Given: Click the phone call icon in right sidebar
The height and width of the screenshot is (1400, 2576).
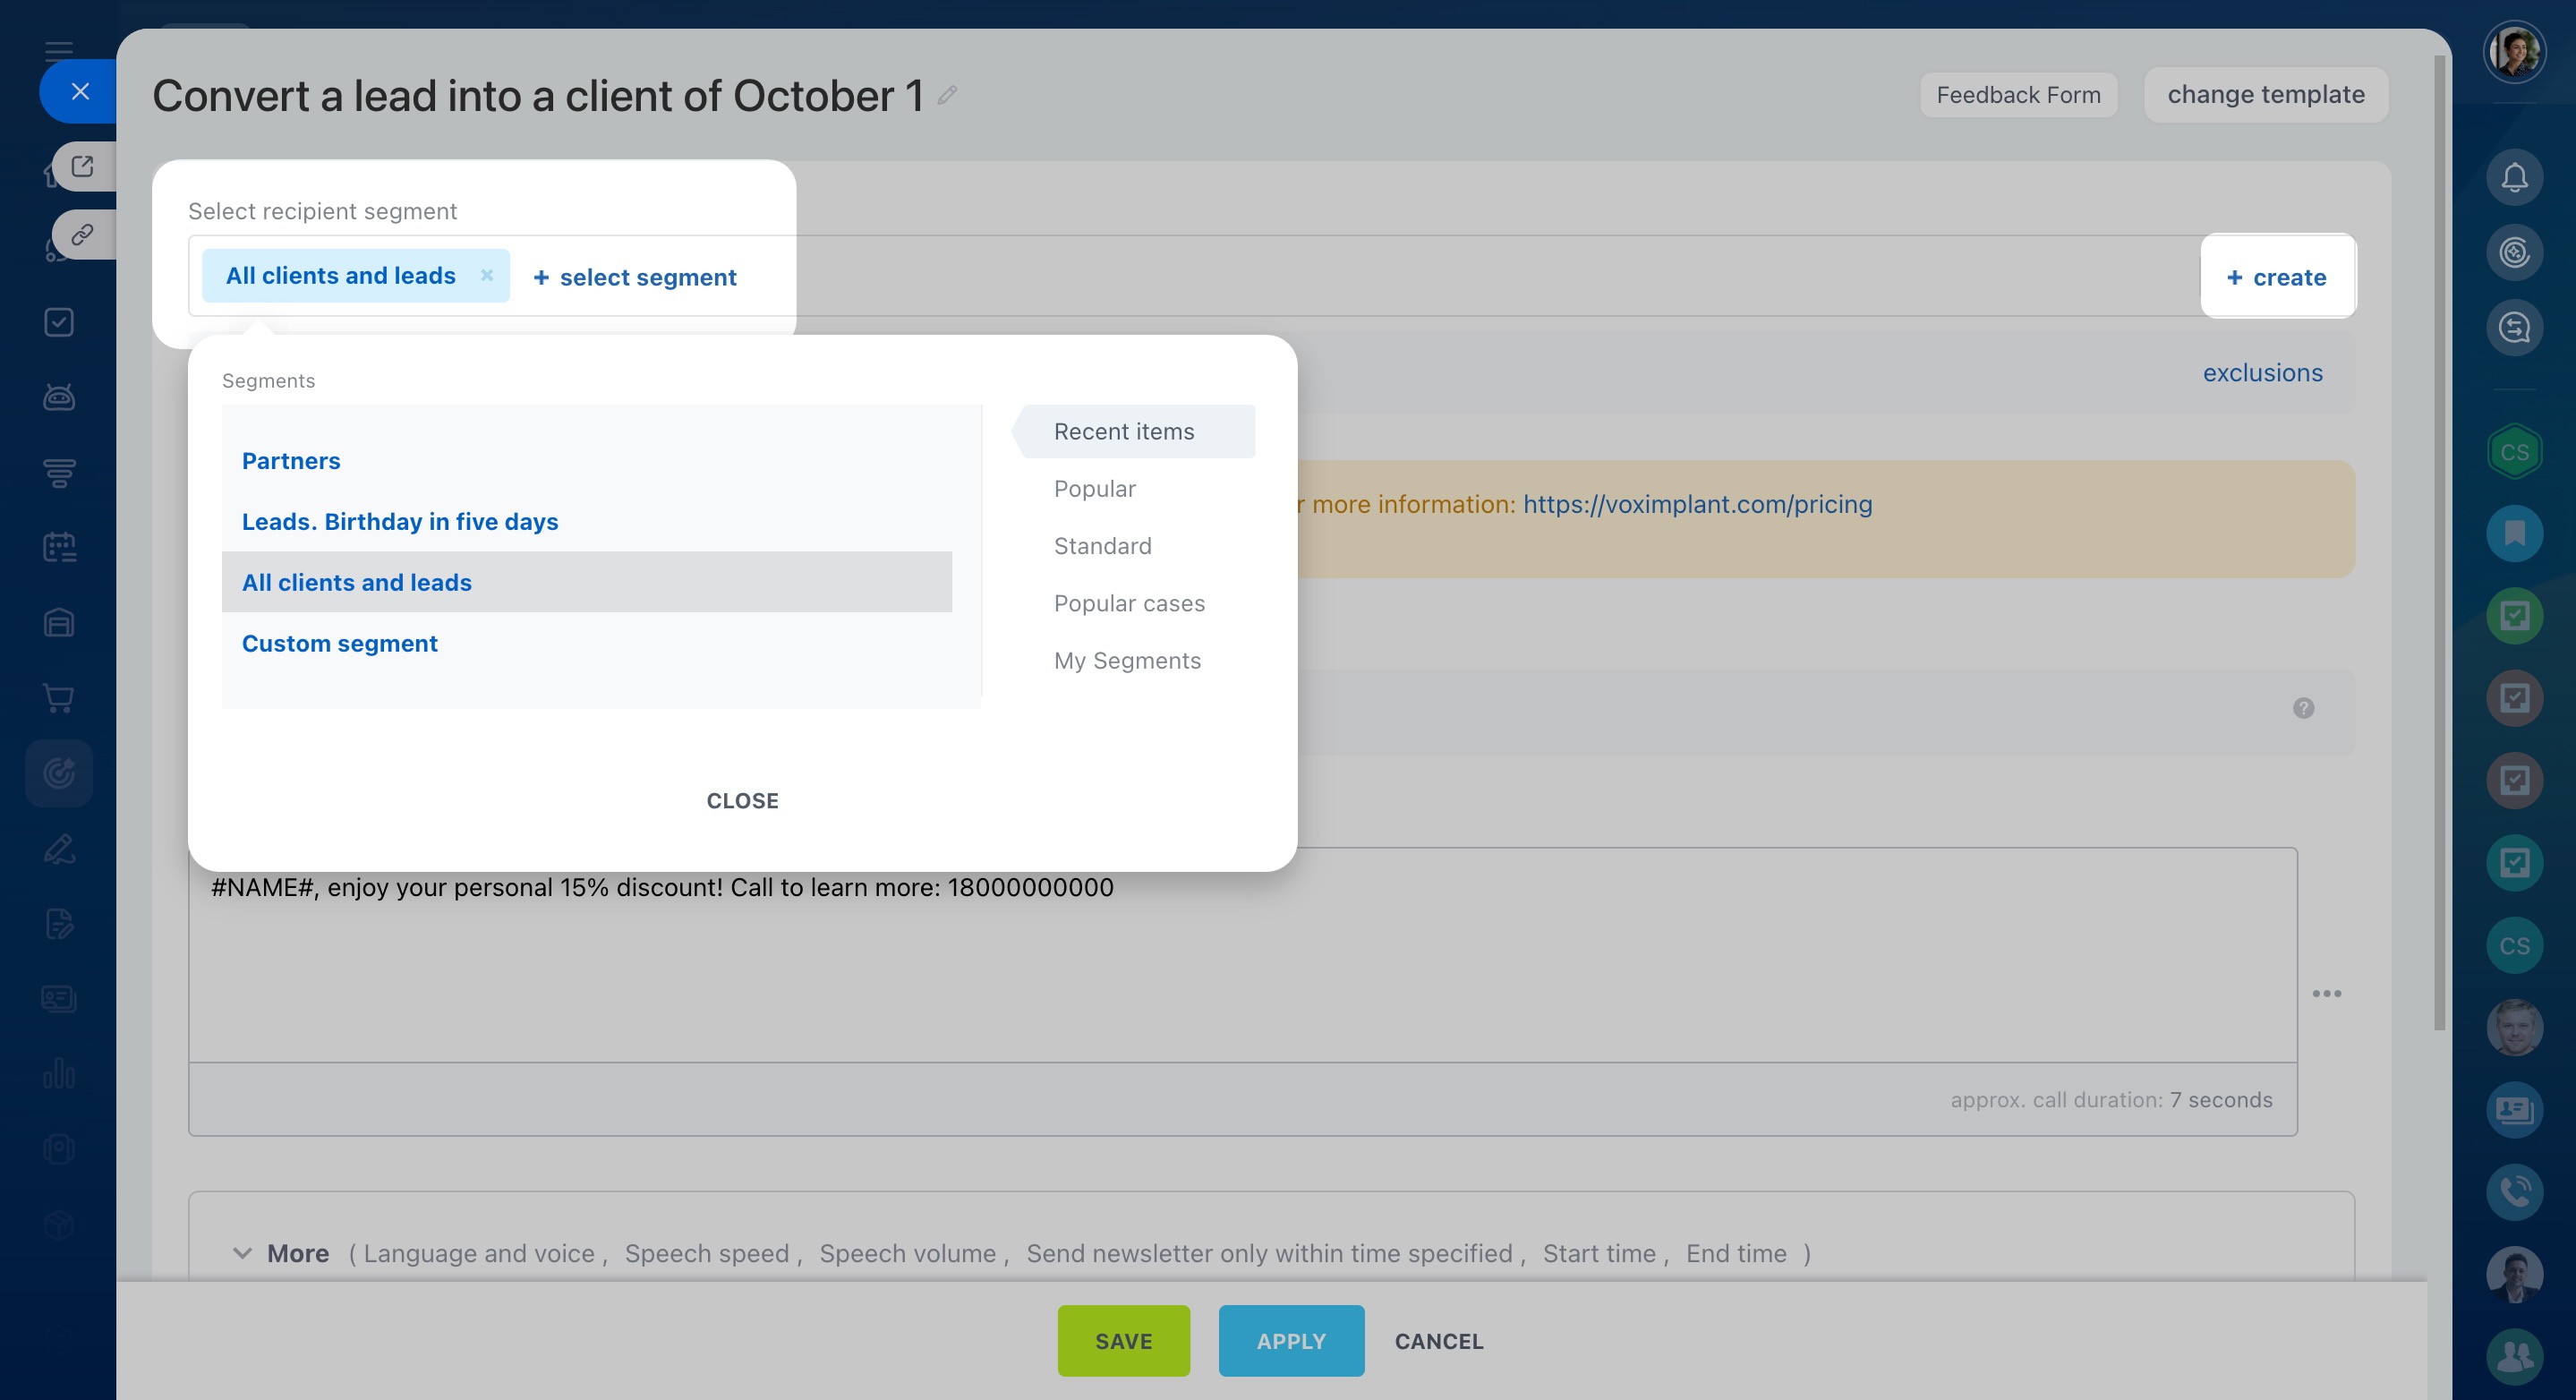Looking at the screenshot, I should coord(2514,1192).
